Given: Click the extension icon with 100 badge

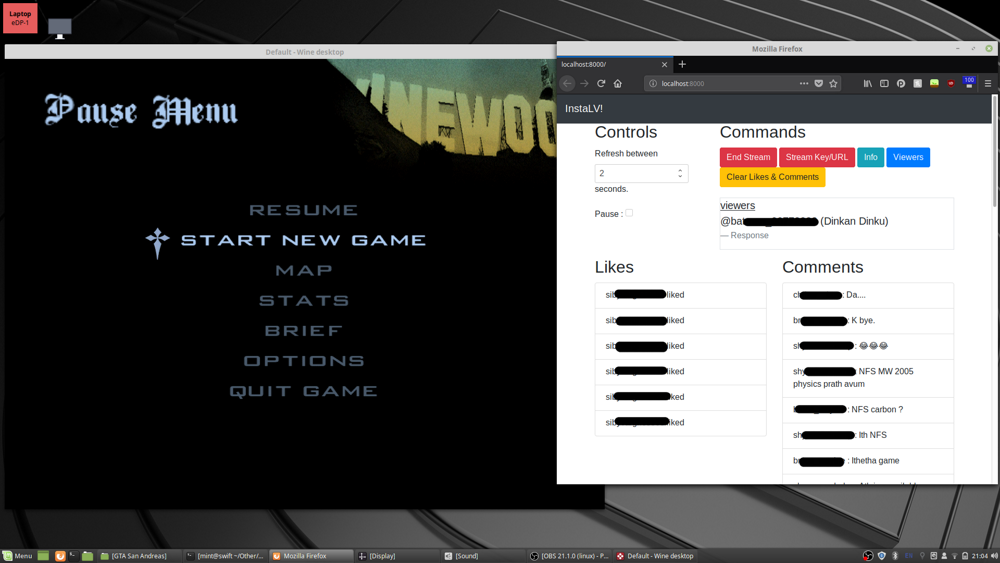Looking at the screenshot, I should tap(969, 83).
